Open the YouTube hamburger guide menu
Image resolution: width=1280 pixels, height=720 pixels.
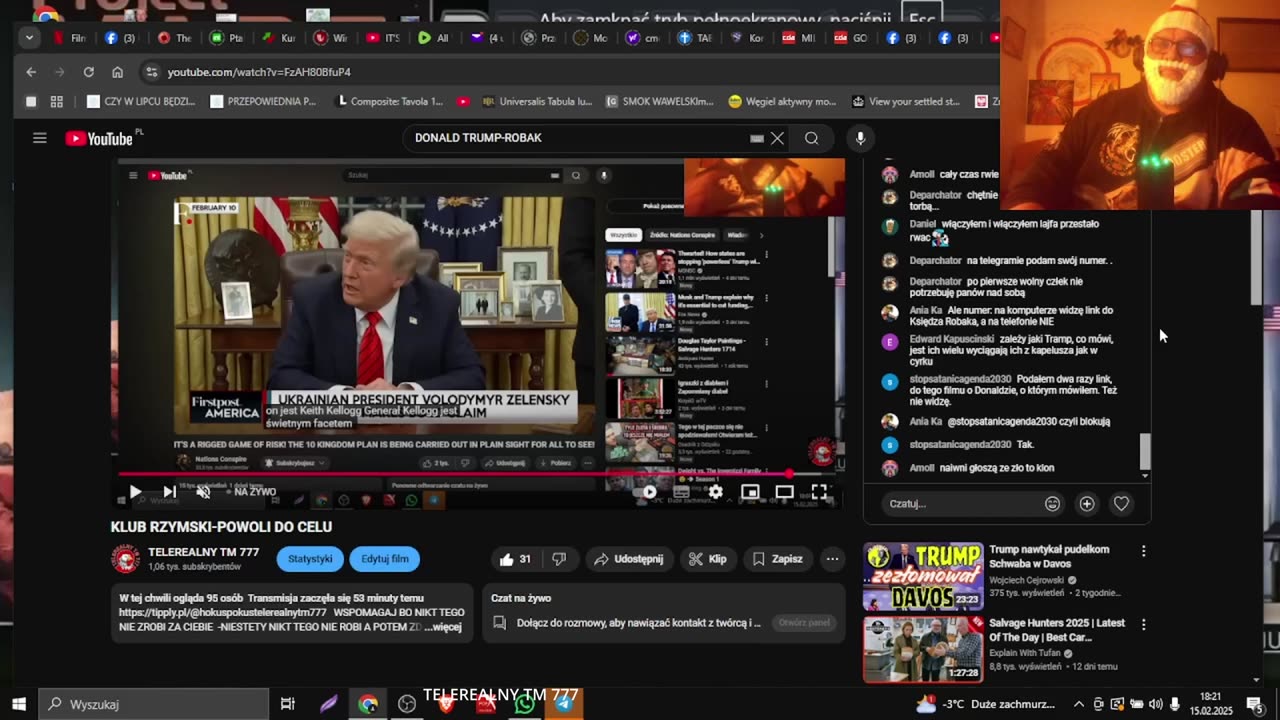[x=40, y=138]
